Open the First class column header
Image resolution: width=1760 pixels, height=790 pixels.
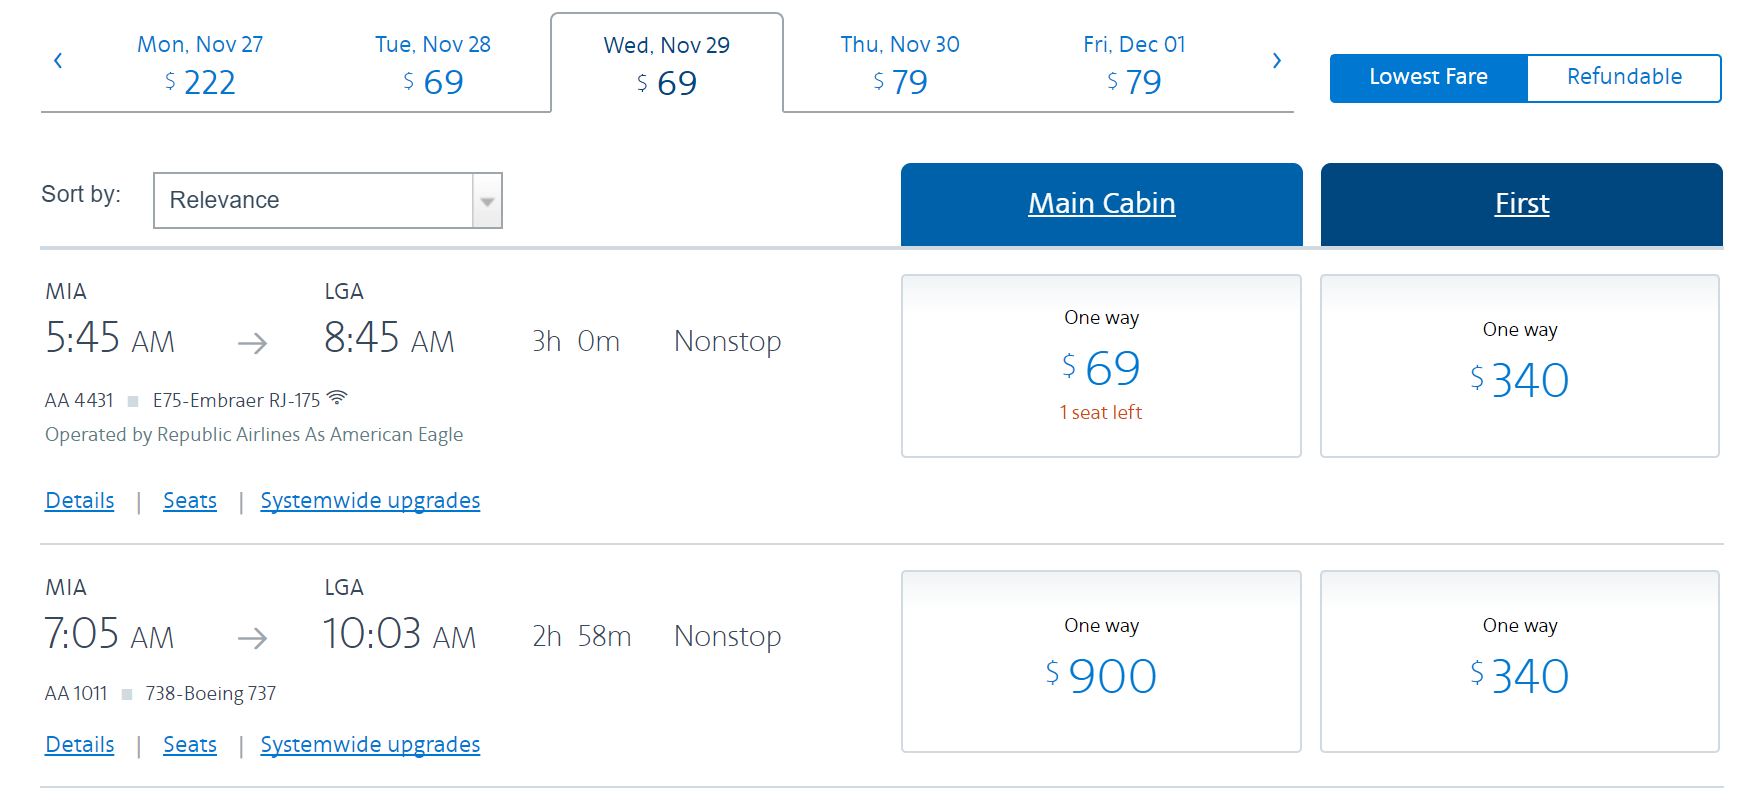[1521, 204]
